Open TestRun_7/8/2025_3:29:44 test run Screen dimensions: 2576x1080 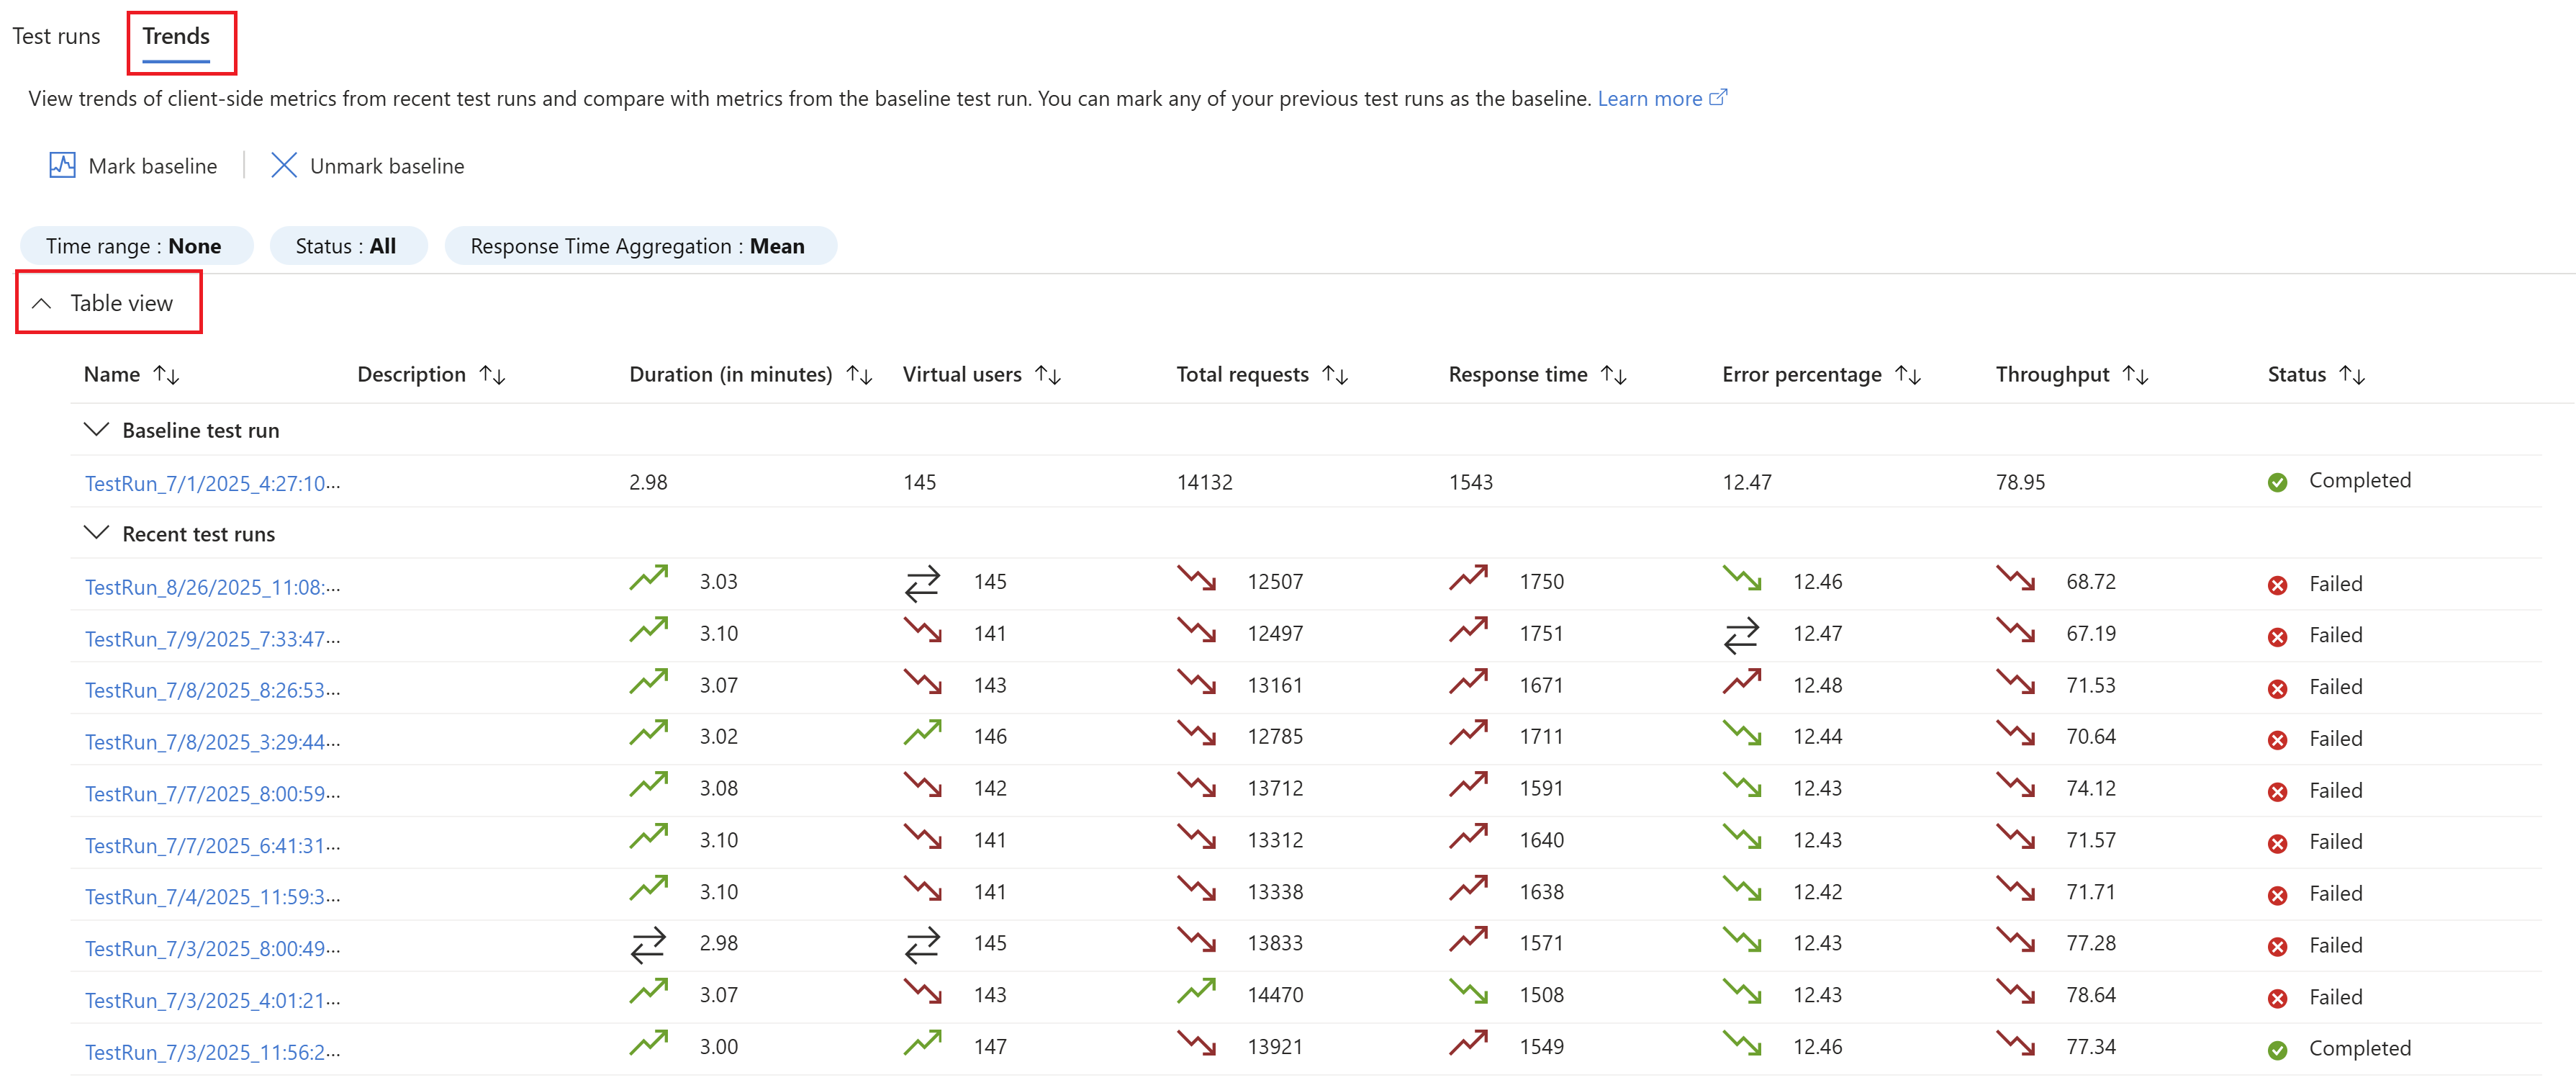point(212,742)
